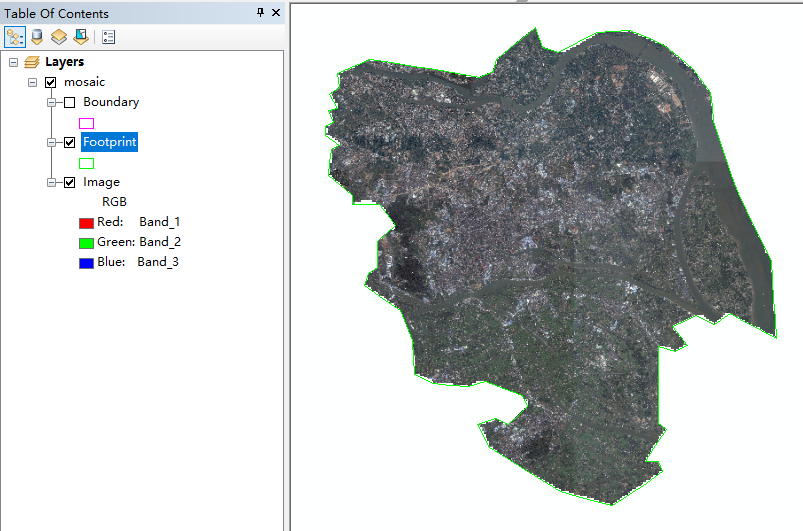Select the Footprint layer name
The width and height of the screenshot is (803, 531).
pyautogui.click(x=110, y=142)
